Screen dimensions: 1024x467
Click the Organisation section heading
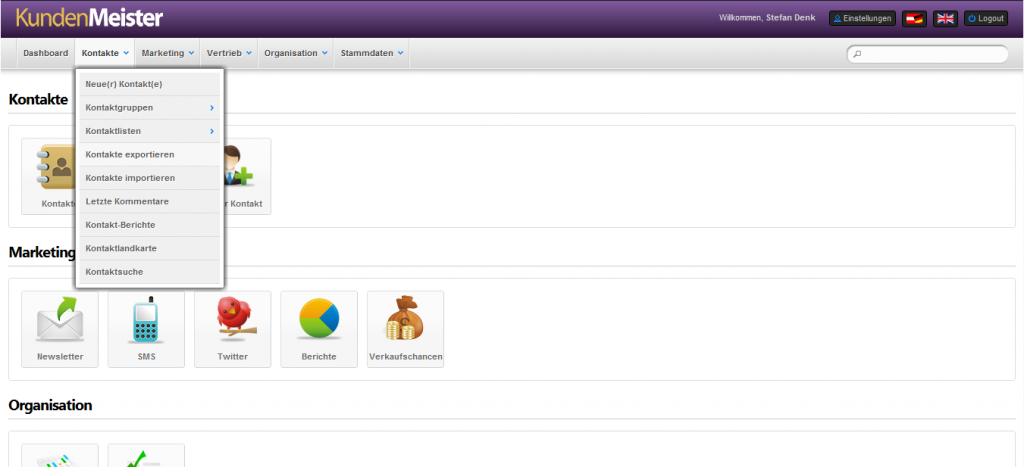[x=50, y=405]
